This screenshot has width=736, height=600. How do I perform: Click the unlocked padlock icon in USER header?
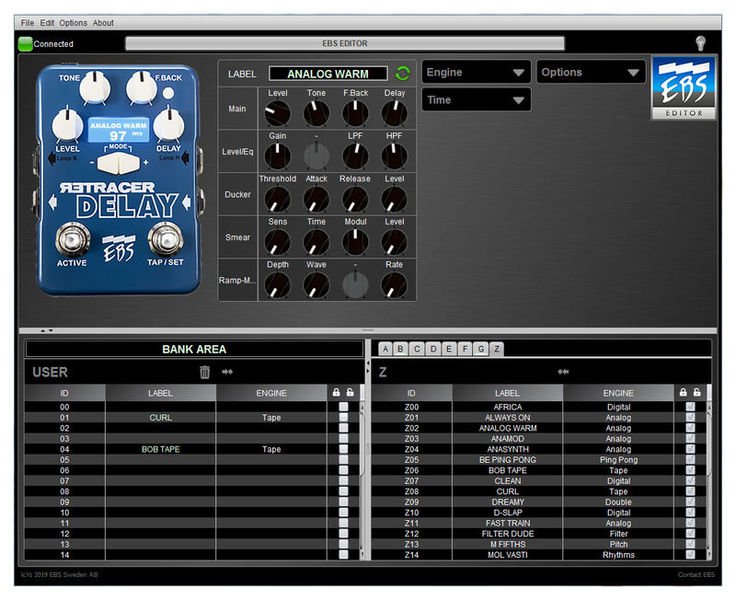(x=350, y=392)
